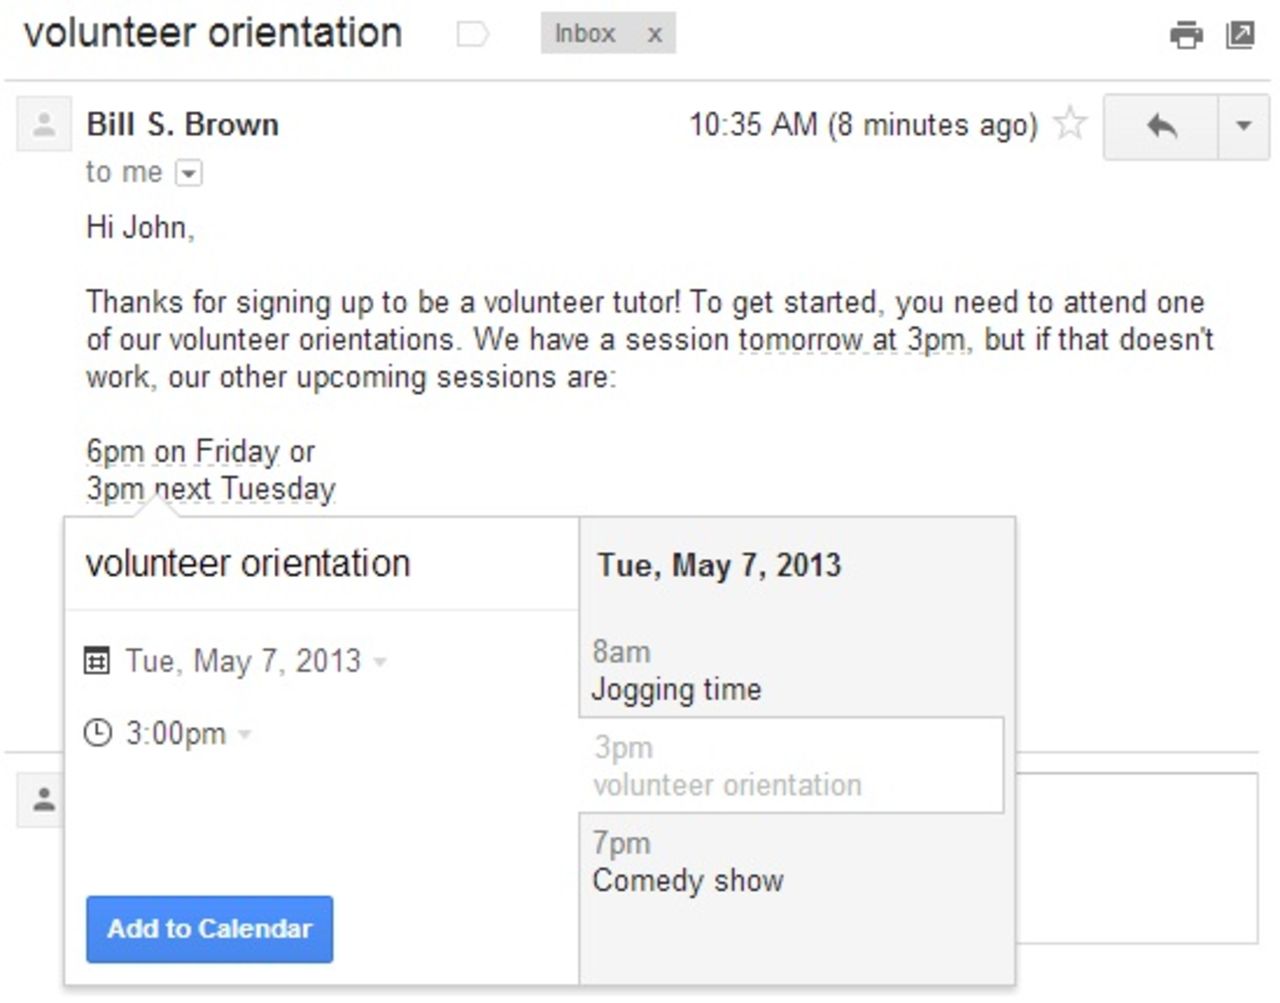
Task: Click the "tomorrow at 3pm" link
Action: (x=849, y=340)
